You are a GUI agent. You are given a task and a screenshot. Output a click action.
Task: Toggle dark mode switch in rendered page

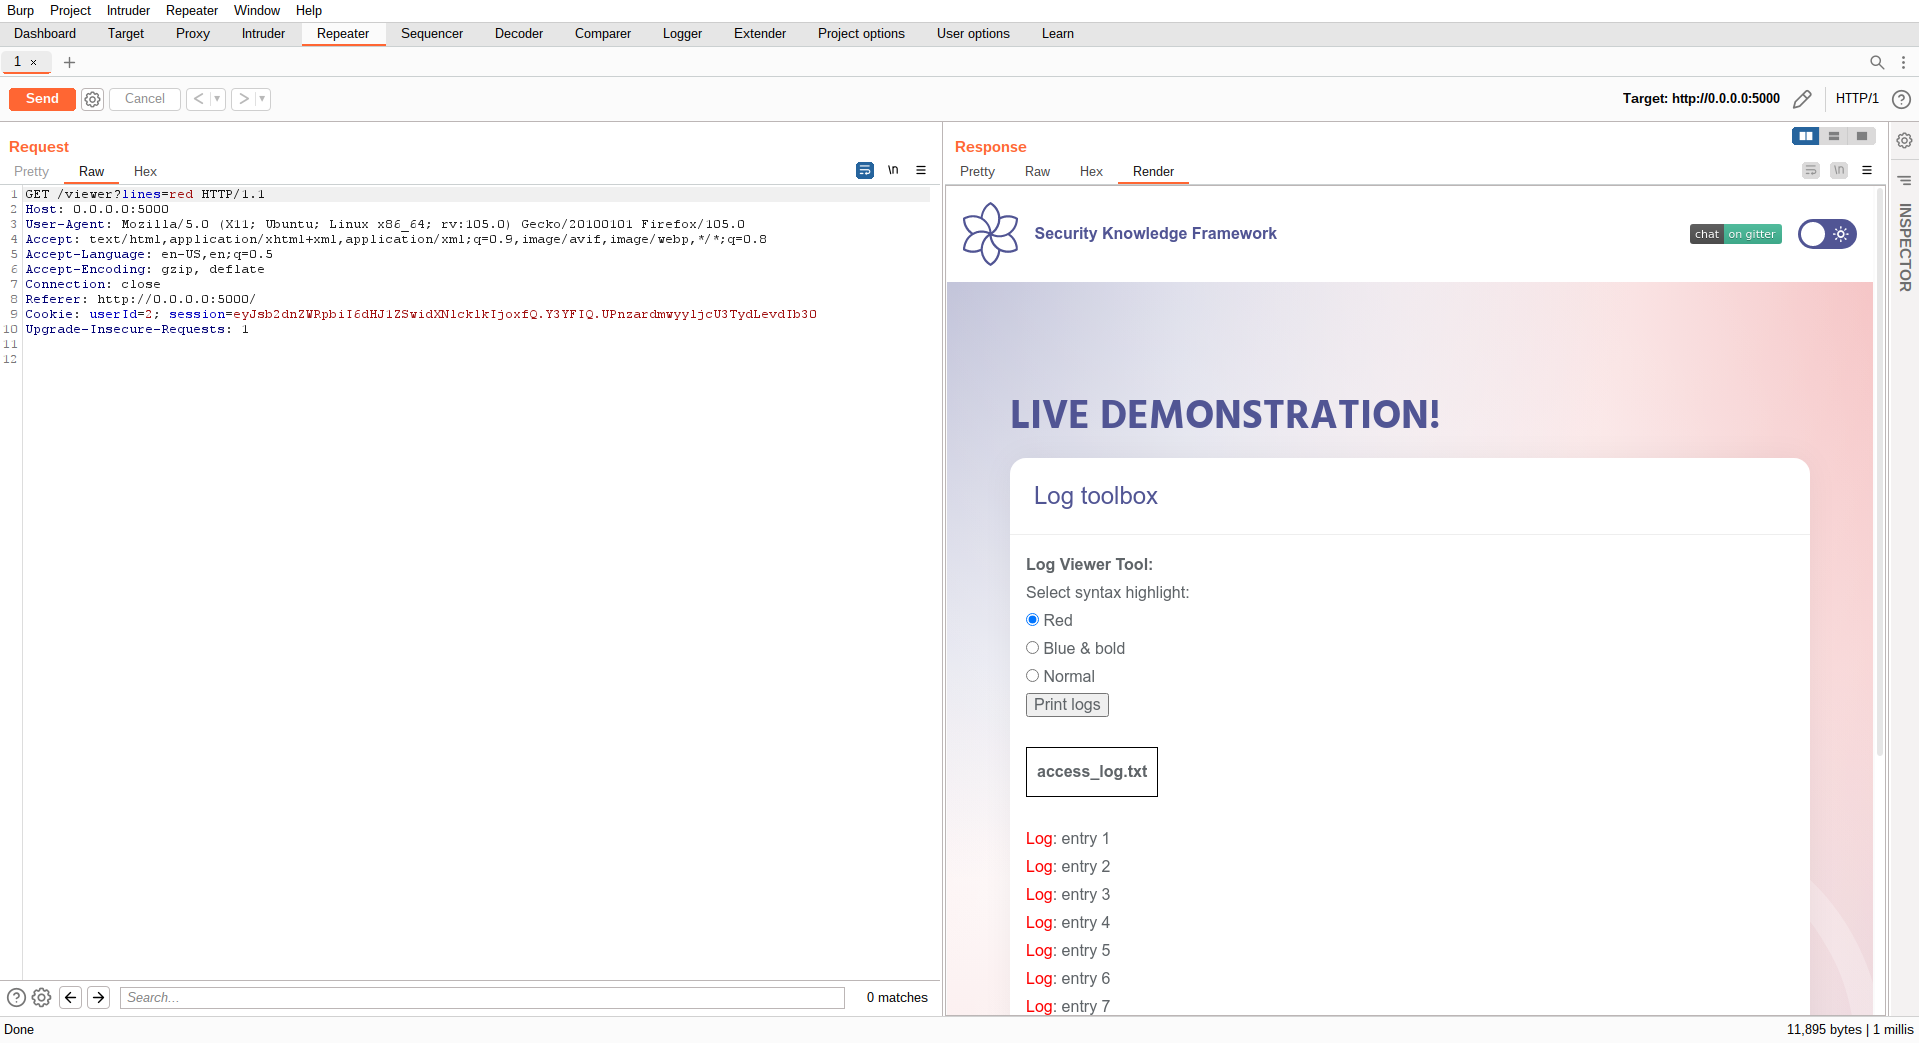pyautogui.click(x=1827, y=234)
